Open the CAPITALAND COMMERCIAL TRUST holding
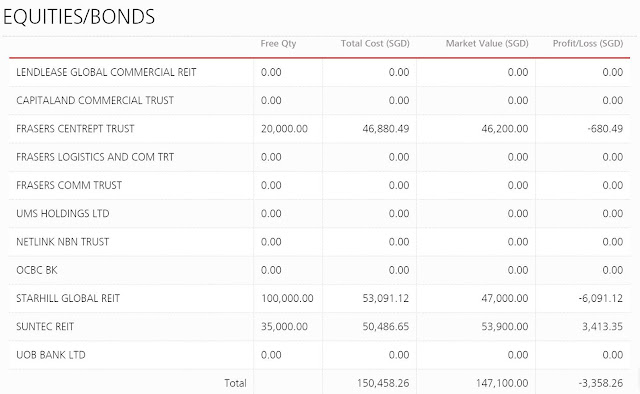The width and height of the screenshot is (640, 394). tap(95, 100)
